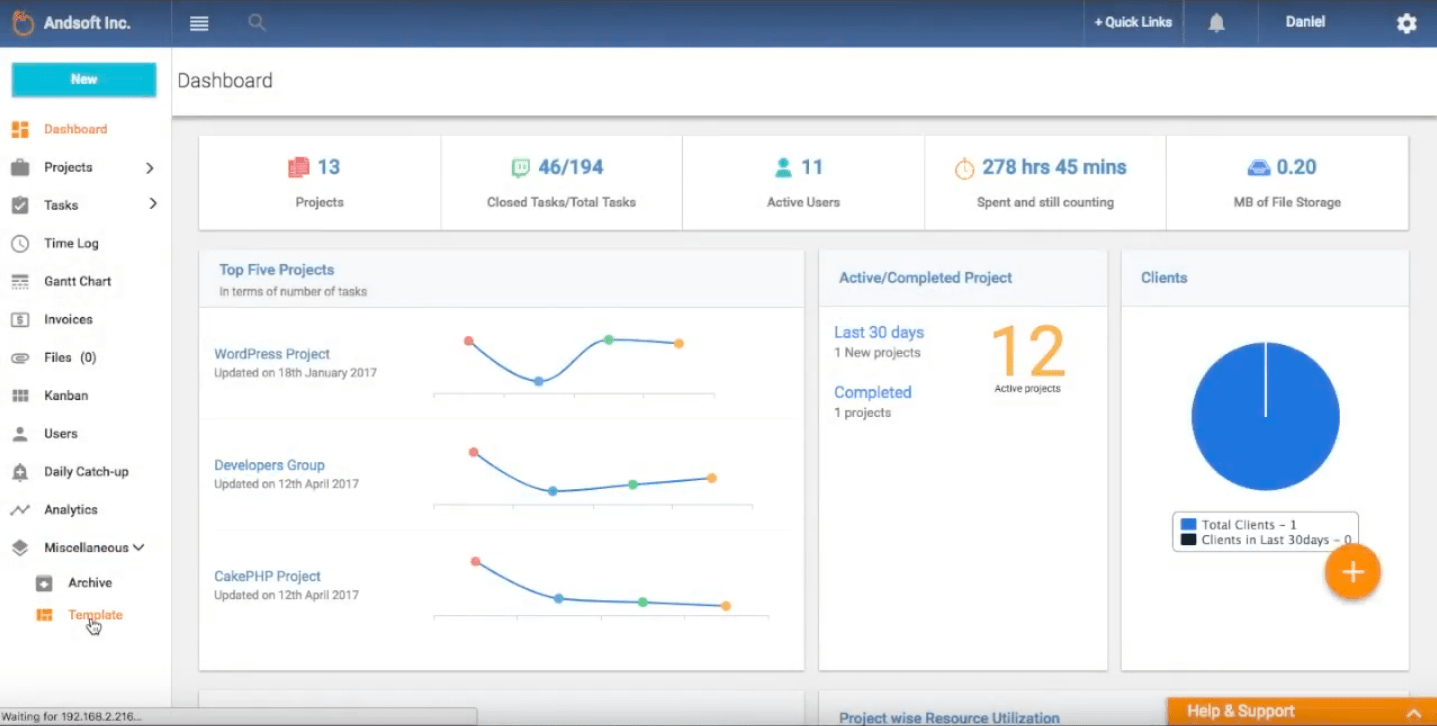
Task: Click the Tasks checkmark icon
Action: [20, 205]
